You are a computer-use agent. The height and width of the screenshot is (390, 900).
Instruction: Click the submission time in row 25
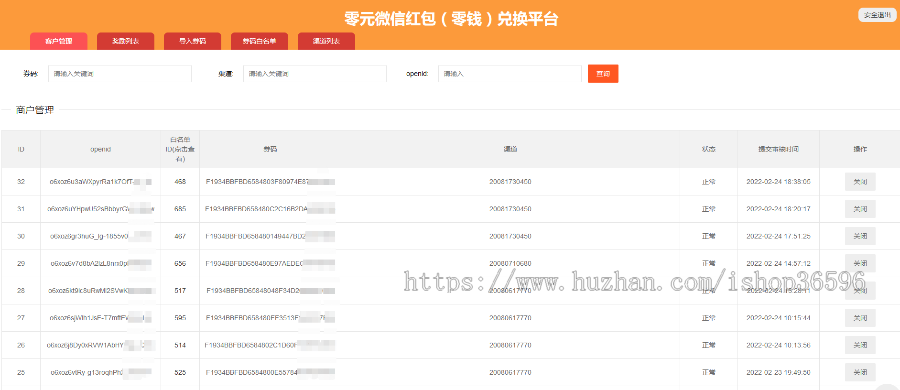point(778,373)
